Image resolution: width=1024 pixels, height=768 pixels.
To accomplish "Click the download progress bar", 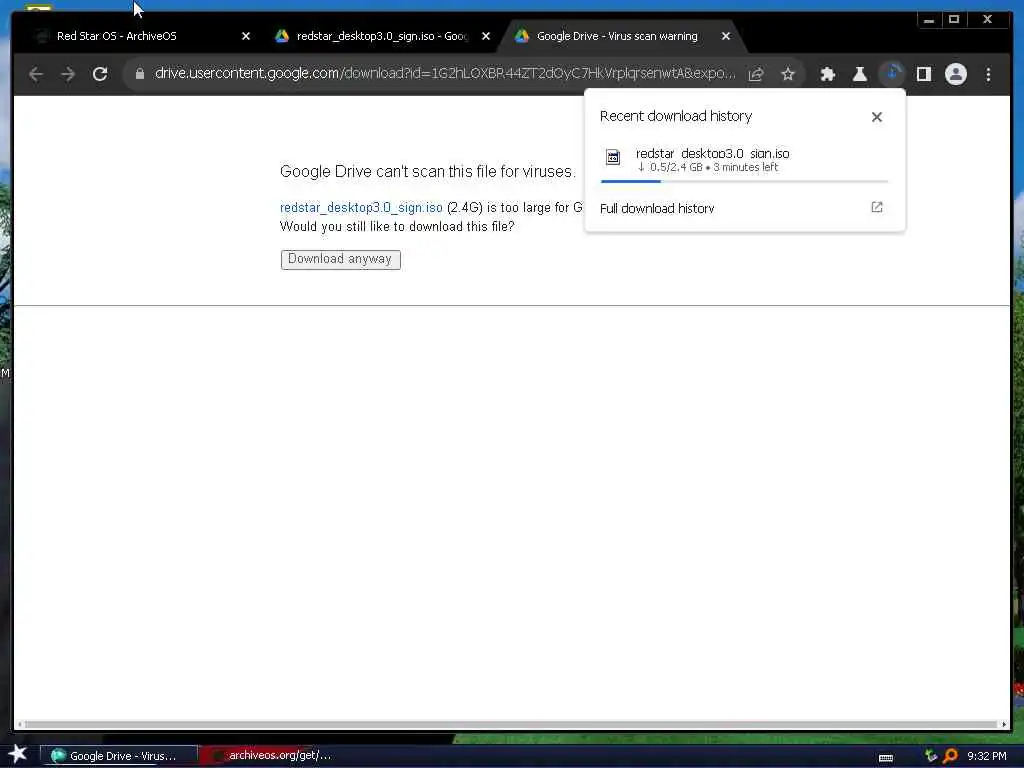I will (744, 181).
